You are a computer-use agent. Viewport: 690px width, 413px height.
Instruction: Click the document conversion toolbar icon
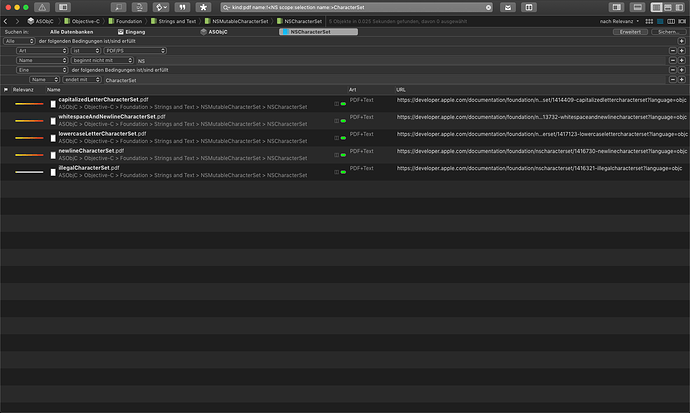[139, 7]
